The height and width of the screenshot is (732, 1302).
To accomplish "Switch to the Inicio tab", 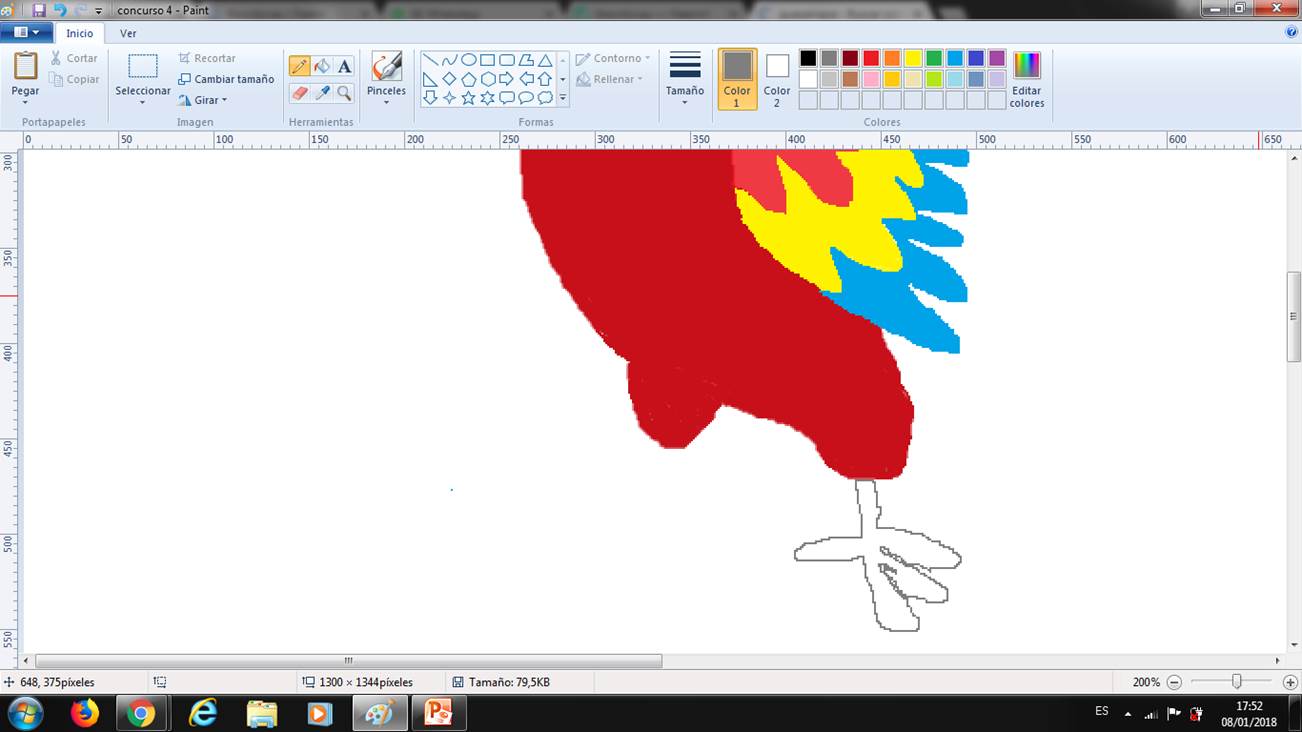I will click(x=80, y=33).
